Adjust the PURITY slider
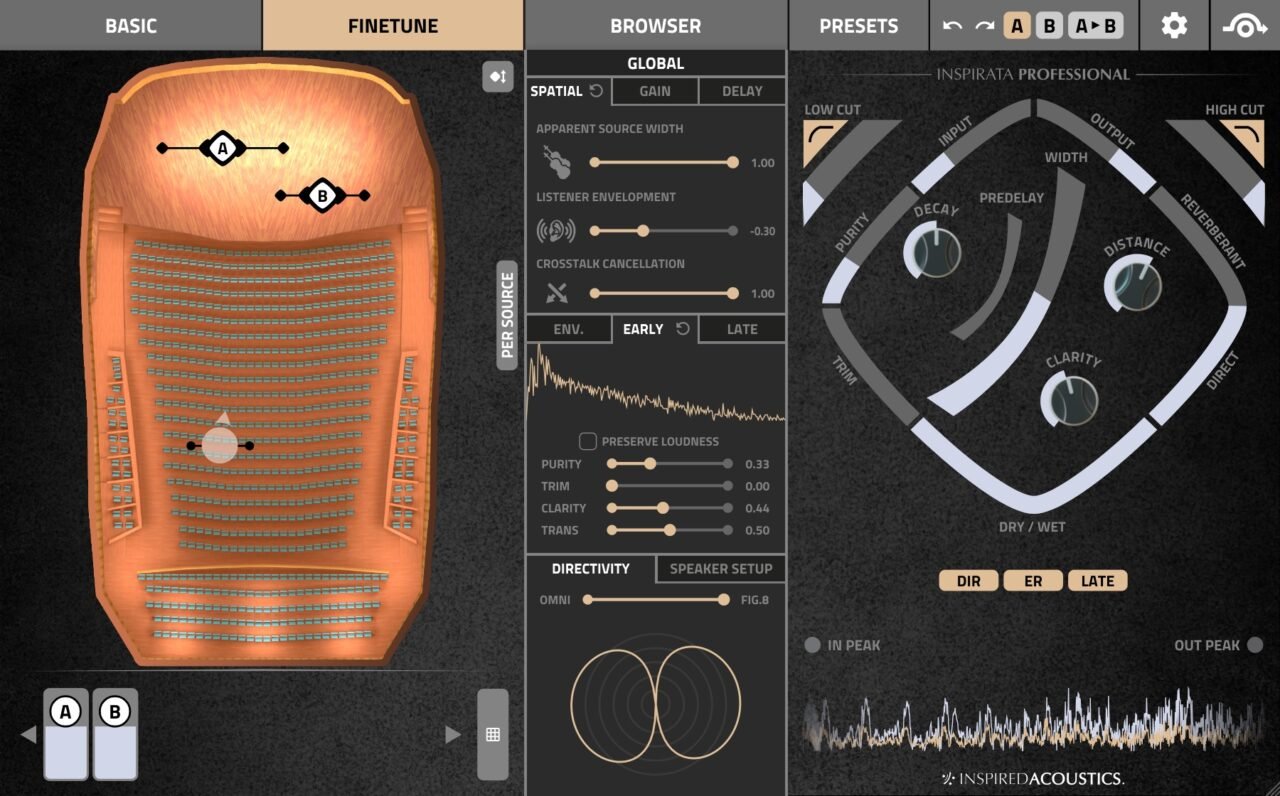Image resolution: width=1280 pixels, height=796 pixels. (x=672, y=464)
